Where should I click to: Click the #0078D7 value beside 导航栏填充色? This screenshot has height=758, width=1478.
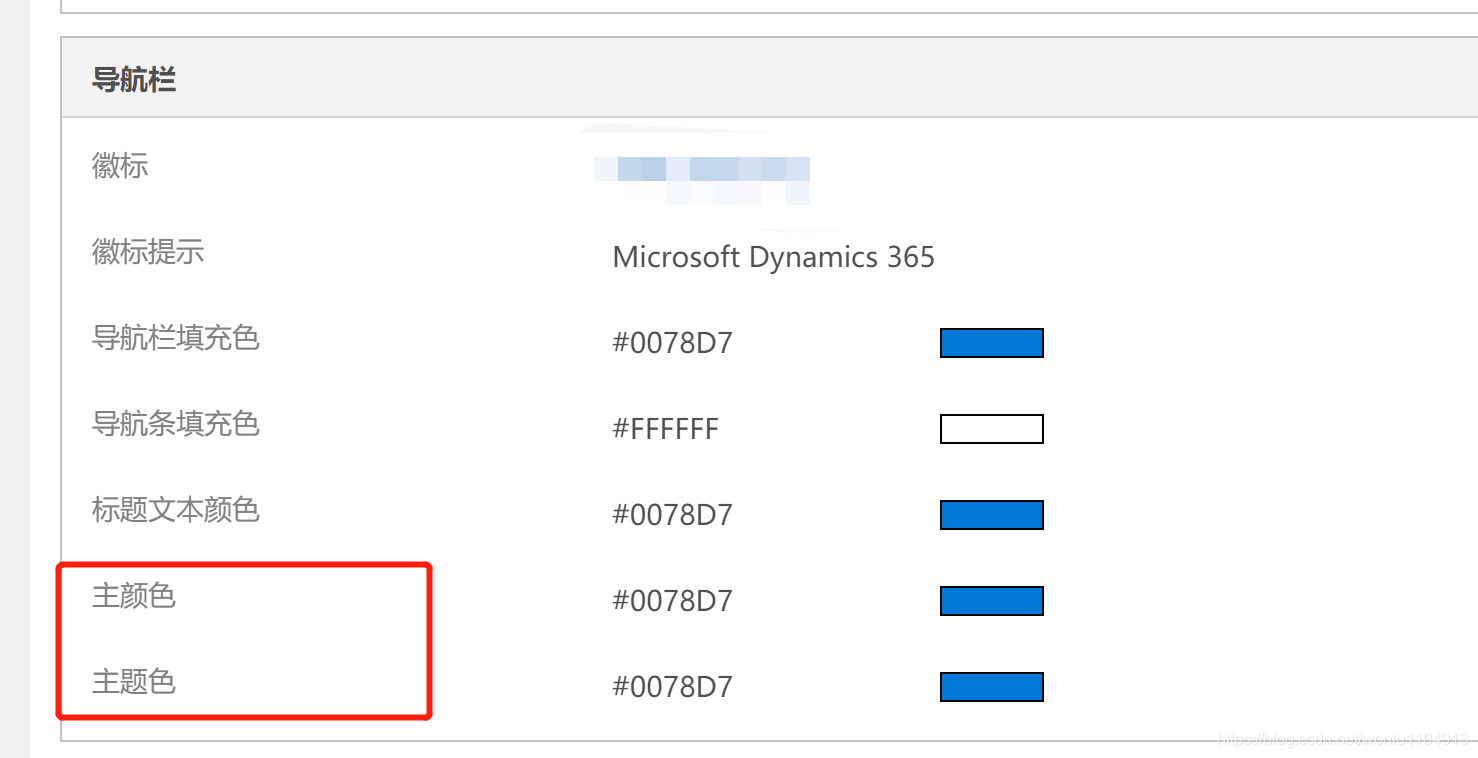[x=672, y=343]
